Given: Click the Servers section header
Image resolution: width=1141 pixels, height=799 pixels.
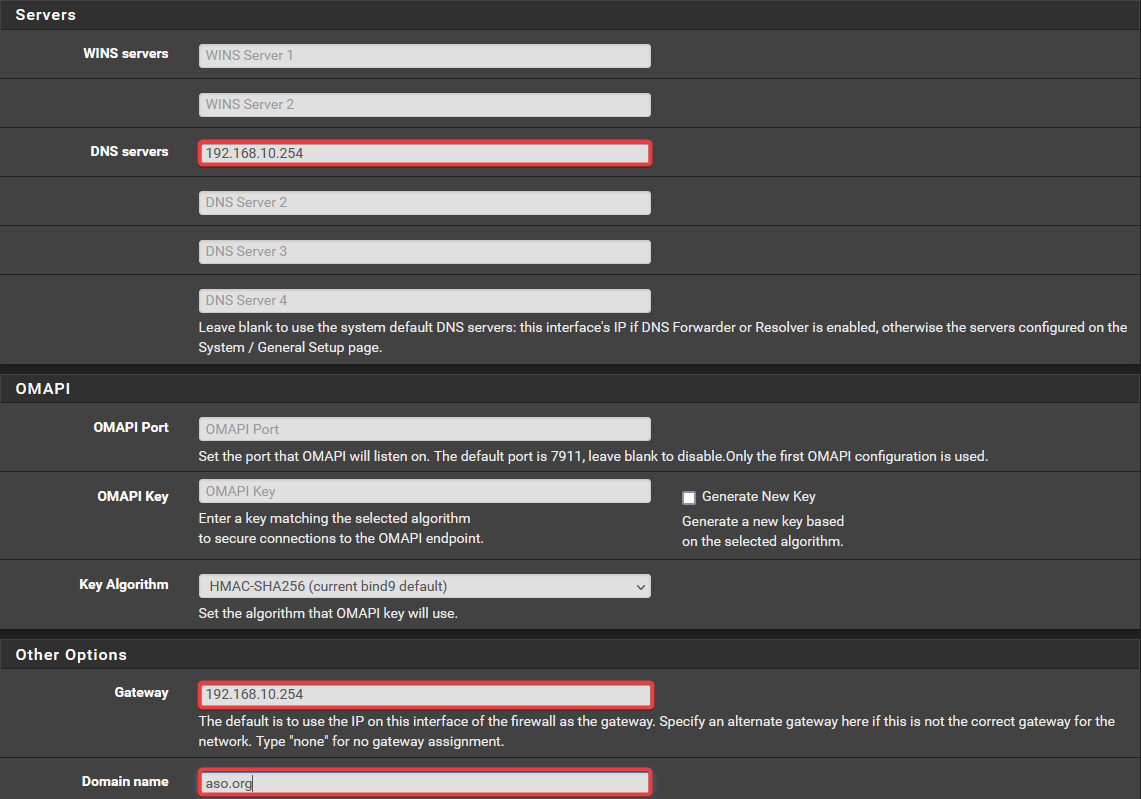Looking at the screenshot, I should 46,15.
